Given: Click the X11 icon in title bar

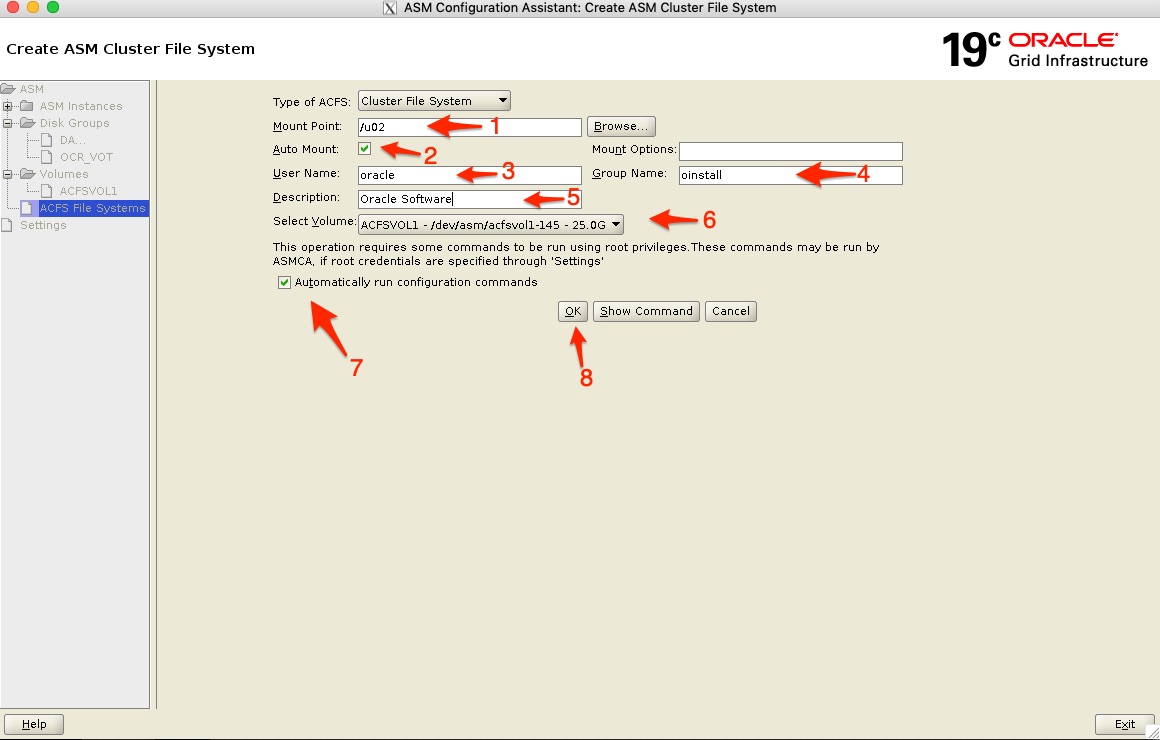Looking at the screenshot, I should (390, 8).
